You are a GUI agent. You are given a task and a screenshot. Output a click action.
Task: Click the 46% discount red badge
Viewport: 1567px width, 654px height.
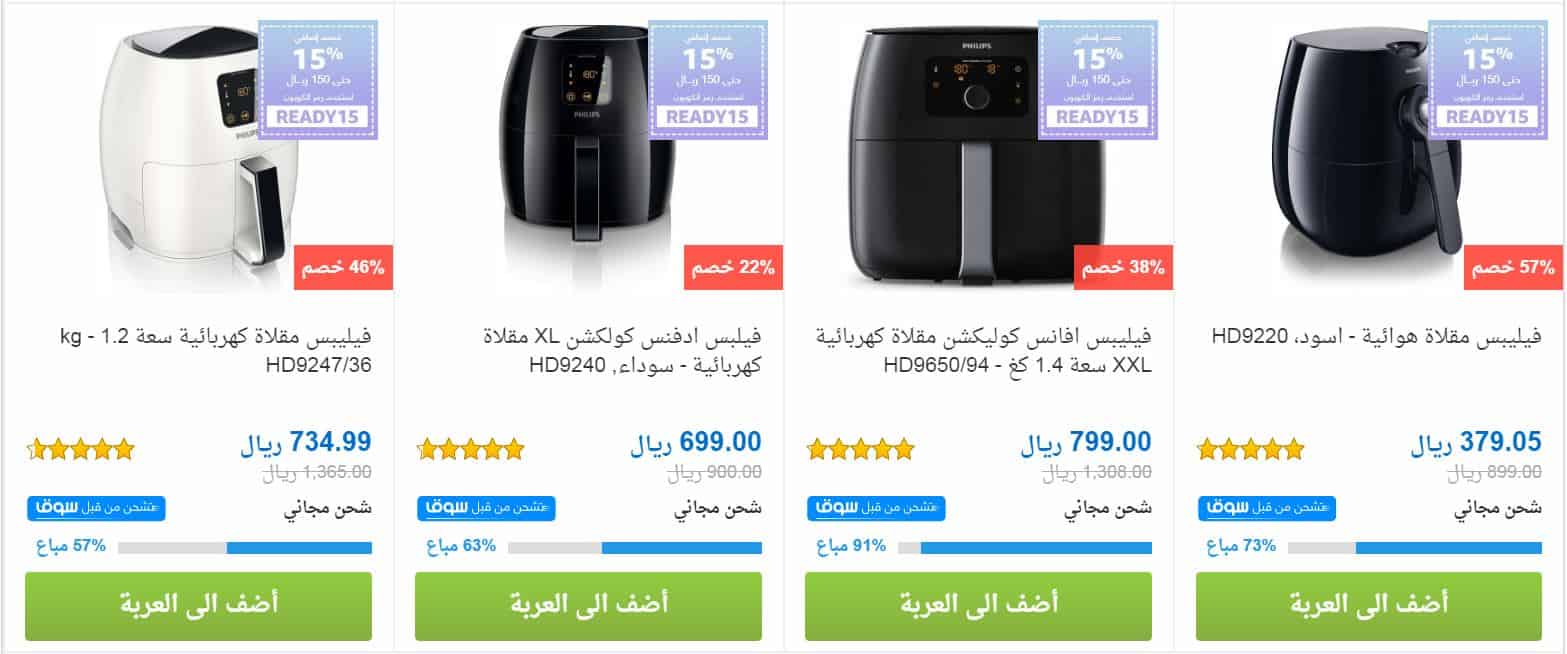(344, 267)
